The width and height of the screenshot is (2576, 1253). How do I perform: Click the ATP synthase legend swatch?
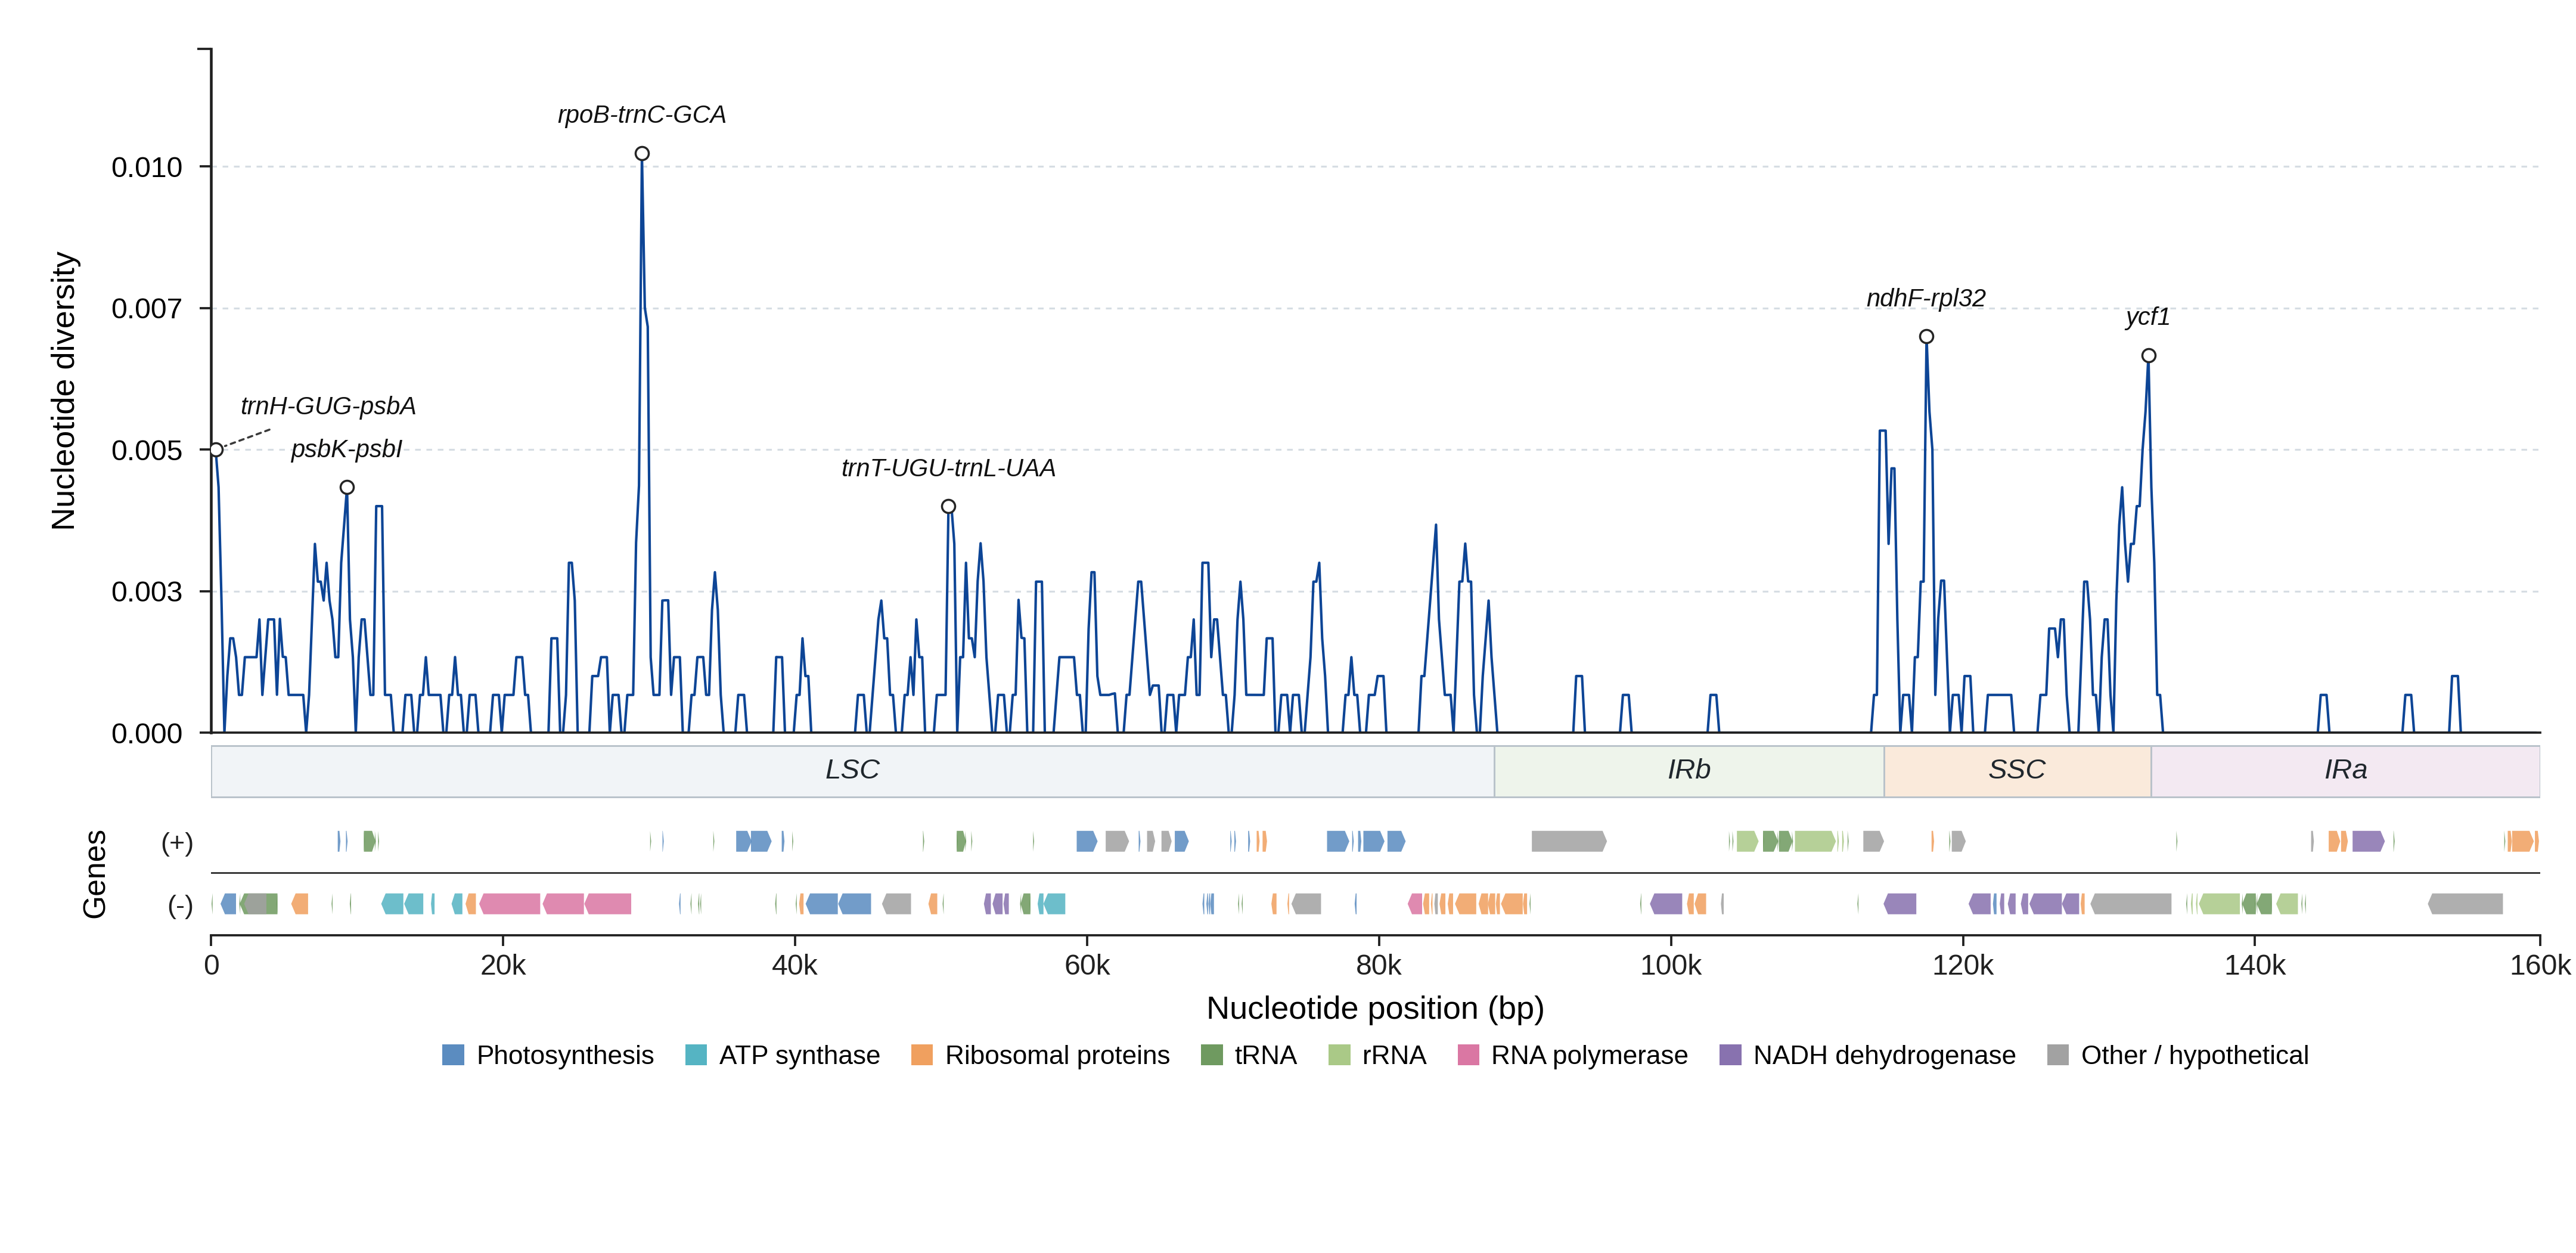click(x=696, y=1055)
